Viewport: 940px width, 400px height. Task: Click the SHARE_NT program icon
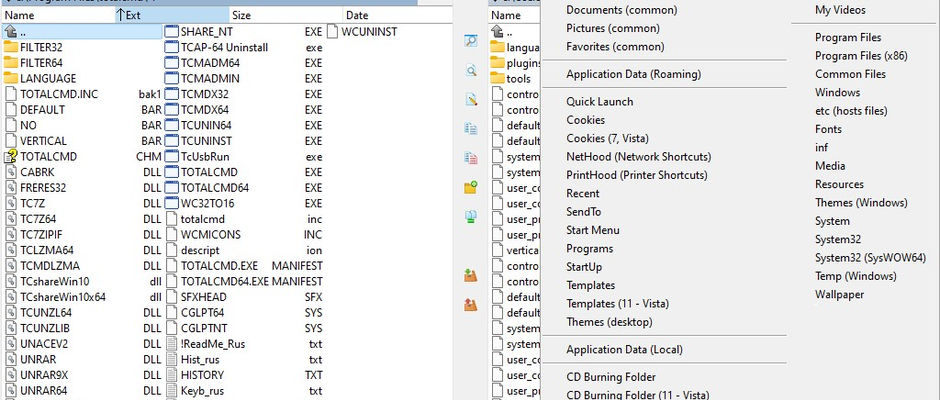(x=171, y=32)
